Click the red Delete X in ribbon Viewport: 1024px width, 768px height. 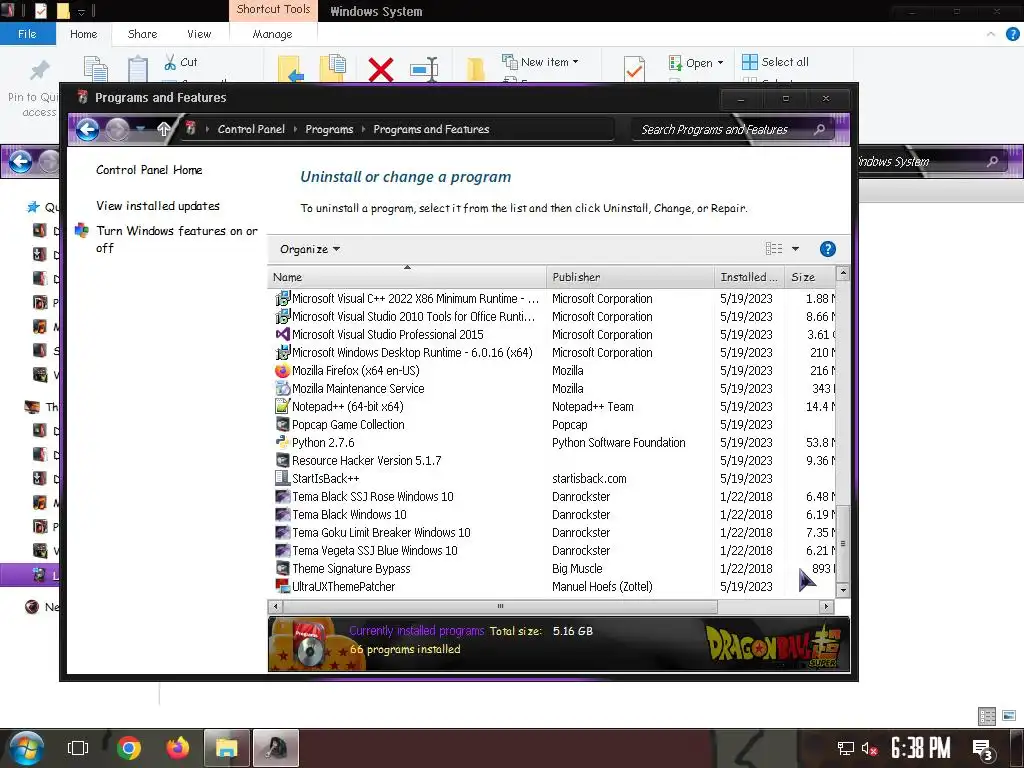tap(381, 69)
